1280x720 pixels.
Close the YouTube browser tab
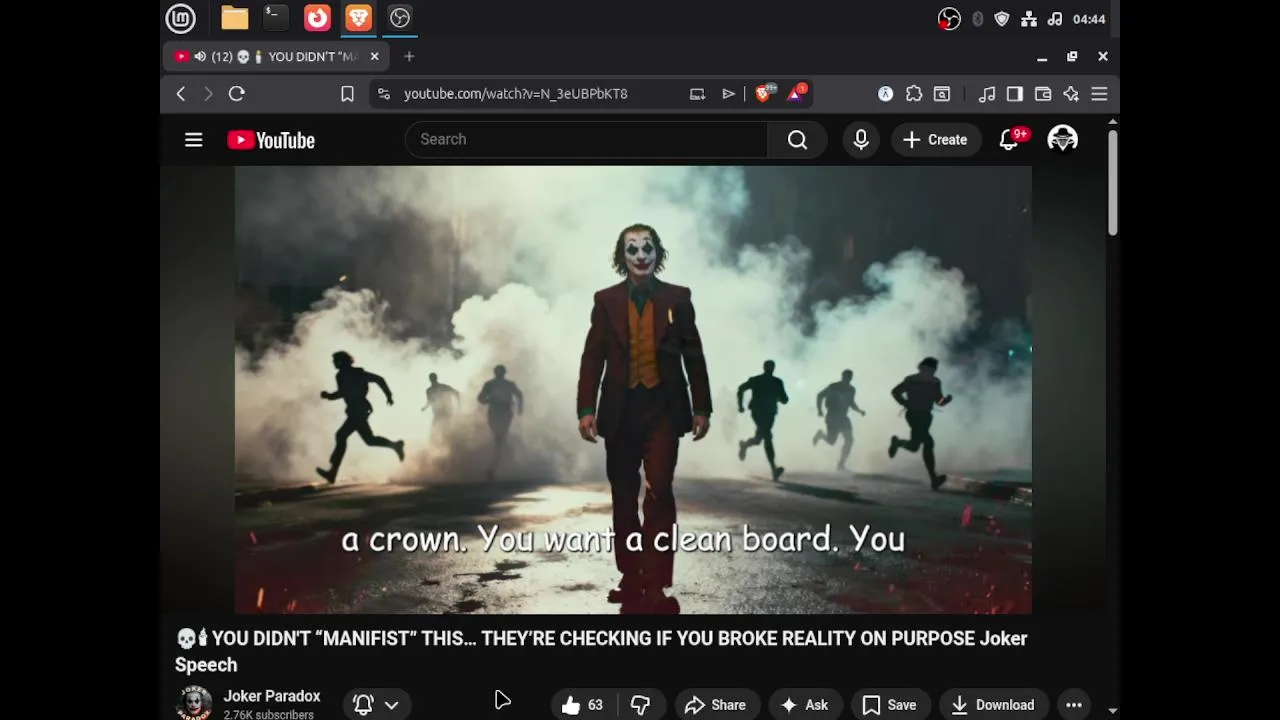pos(375,57)
